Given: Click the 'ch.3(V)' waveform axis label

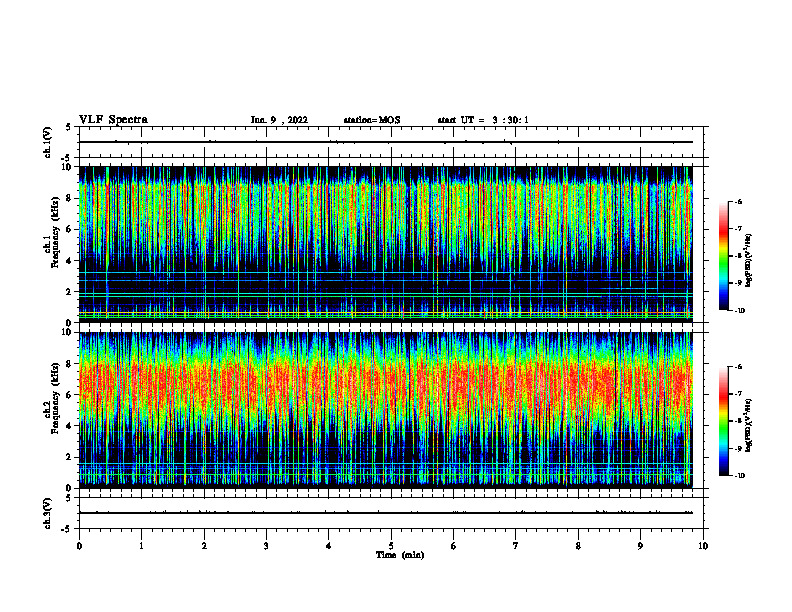Looking at the screenshot, I should coord(47,513).
